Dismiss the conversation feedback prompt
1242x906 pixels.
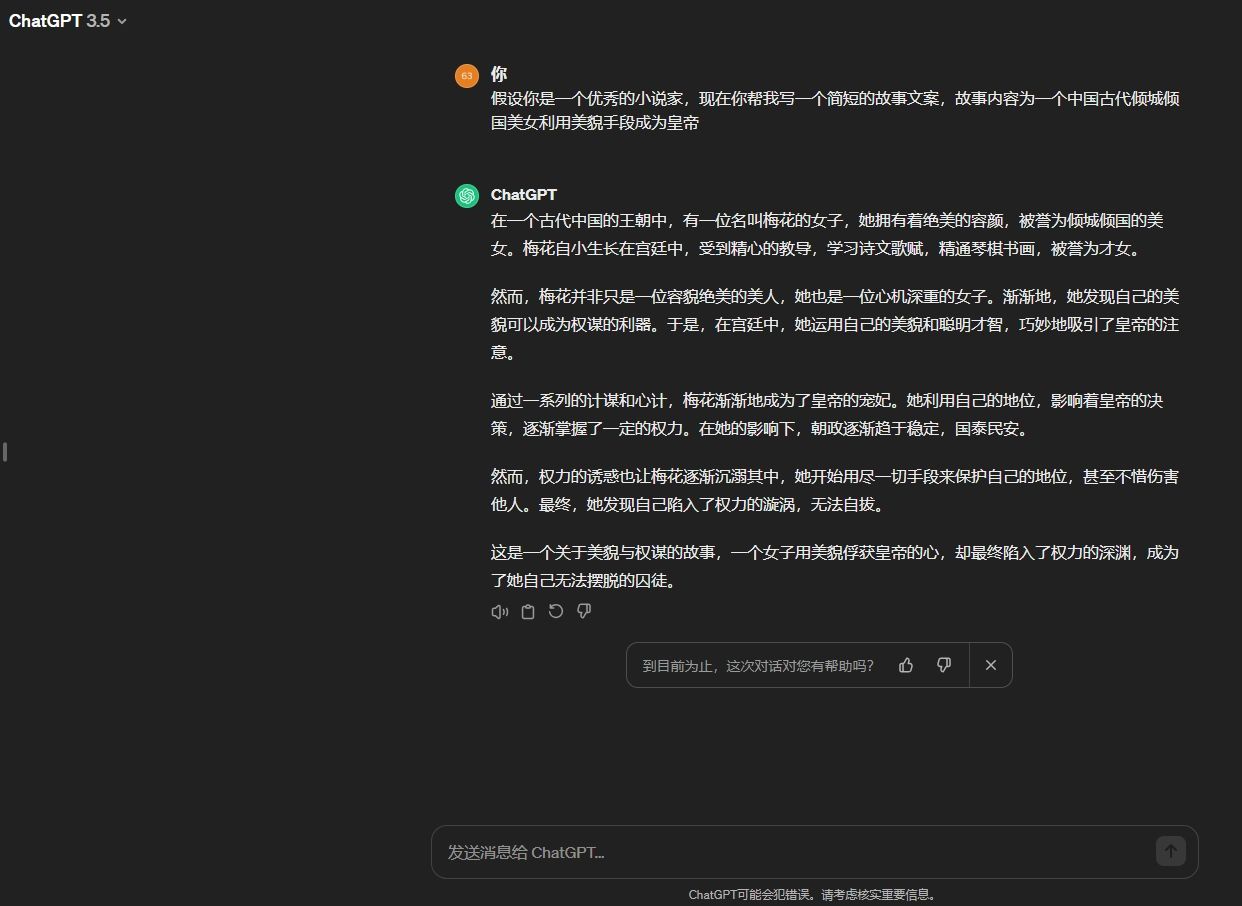coord(991,665)
